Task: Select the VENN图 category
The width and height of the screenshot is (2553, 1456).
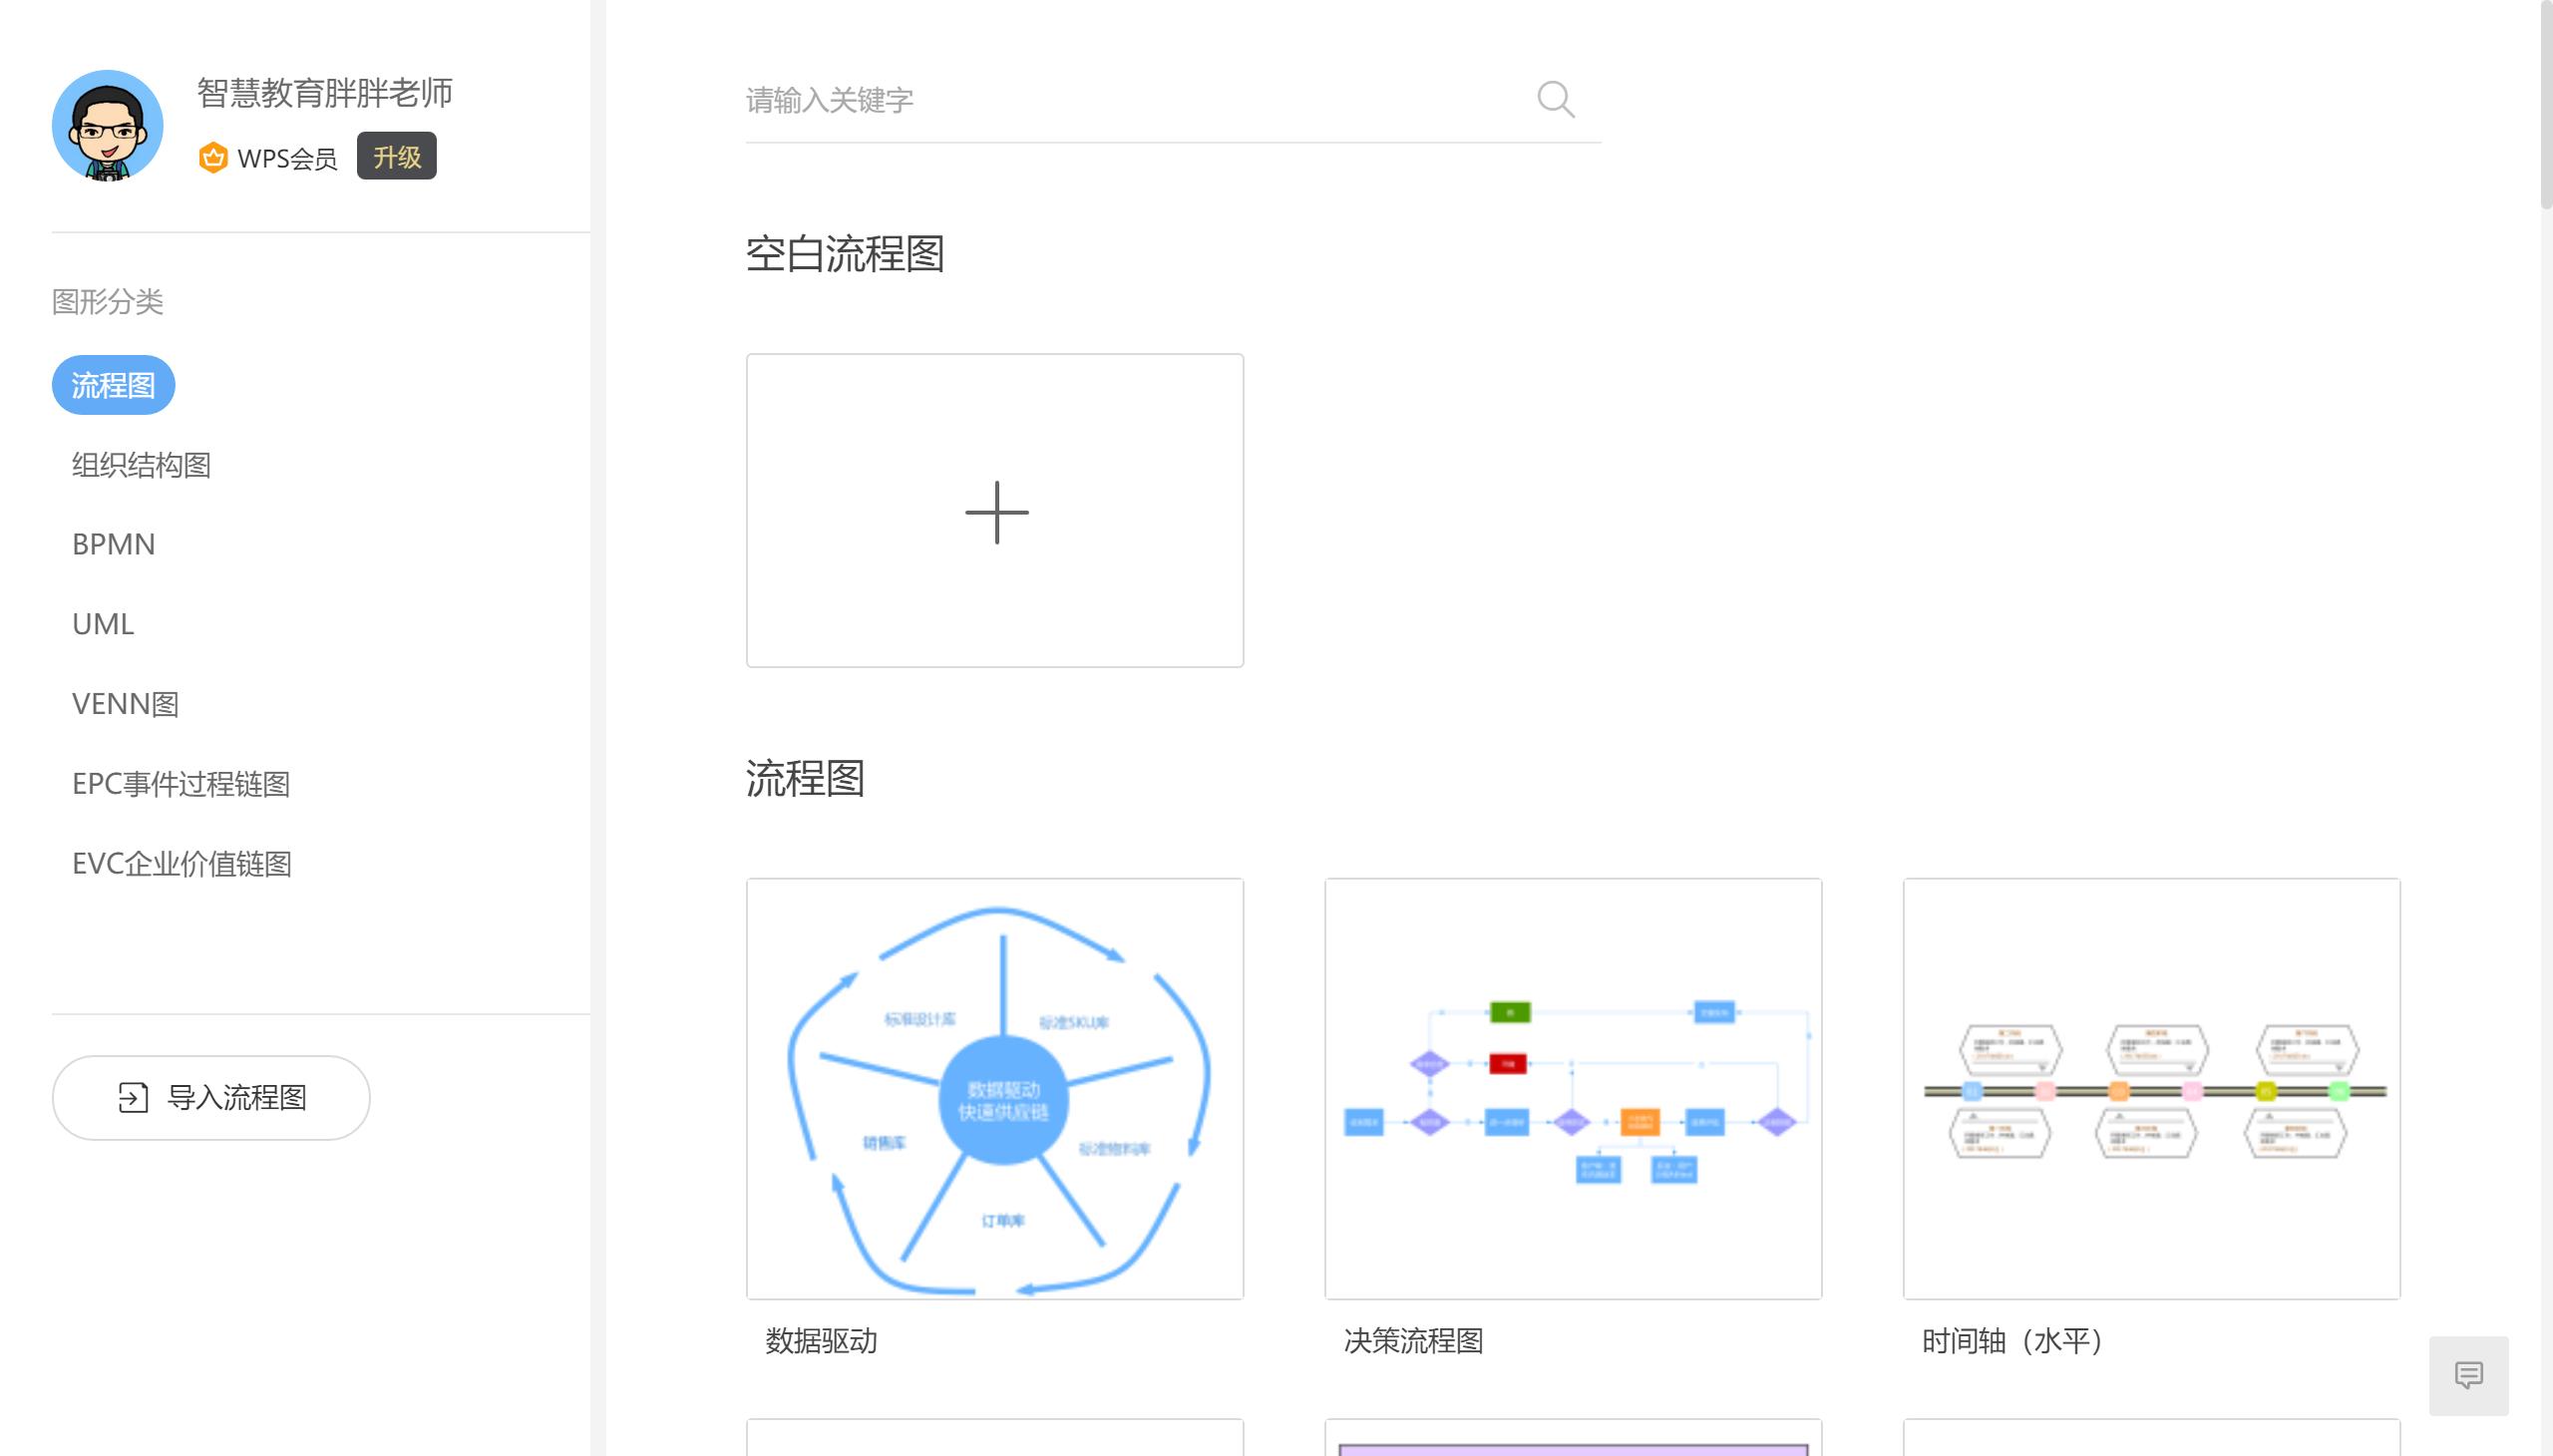Action: (x=125, y=704)
